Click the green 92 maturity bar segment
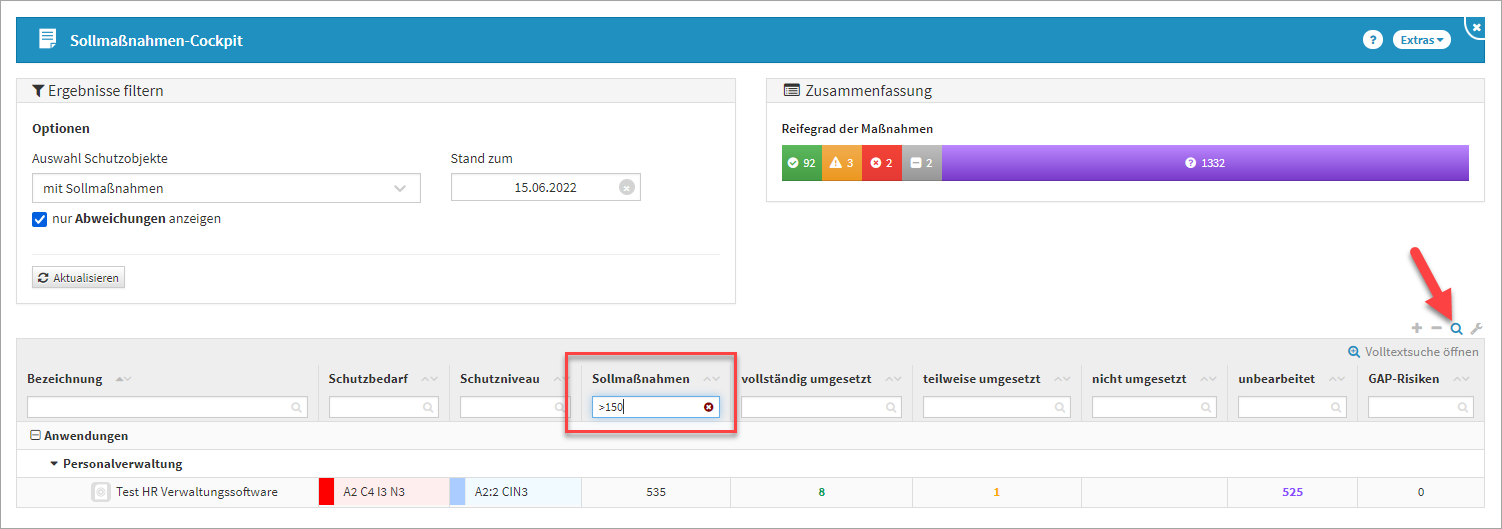This screenshot has width=1502, height=529. click(x=801, y=163)
